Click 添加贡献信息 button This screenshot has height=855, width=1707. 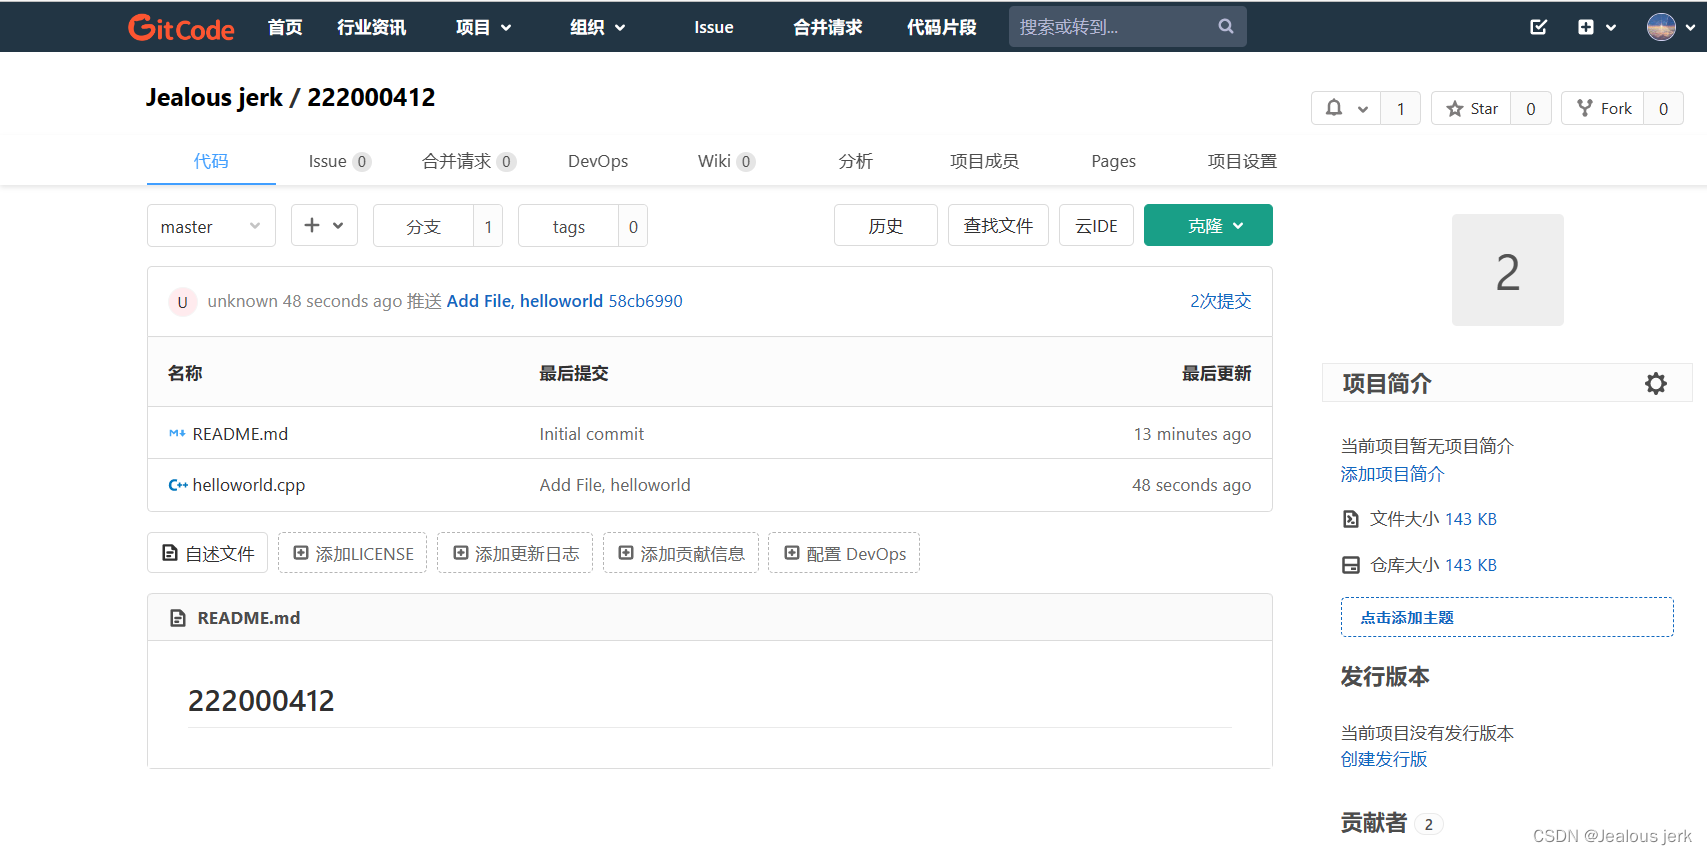tap(681, 553)
